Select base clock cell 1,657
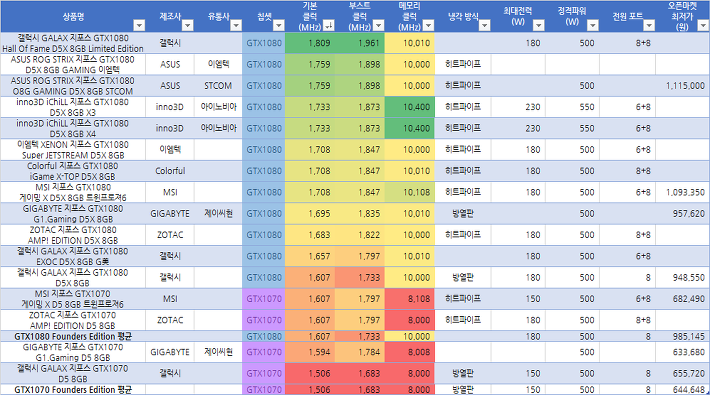The width and height of the screenshot is (710, 395). (310, 256)
